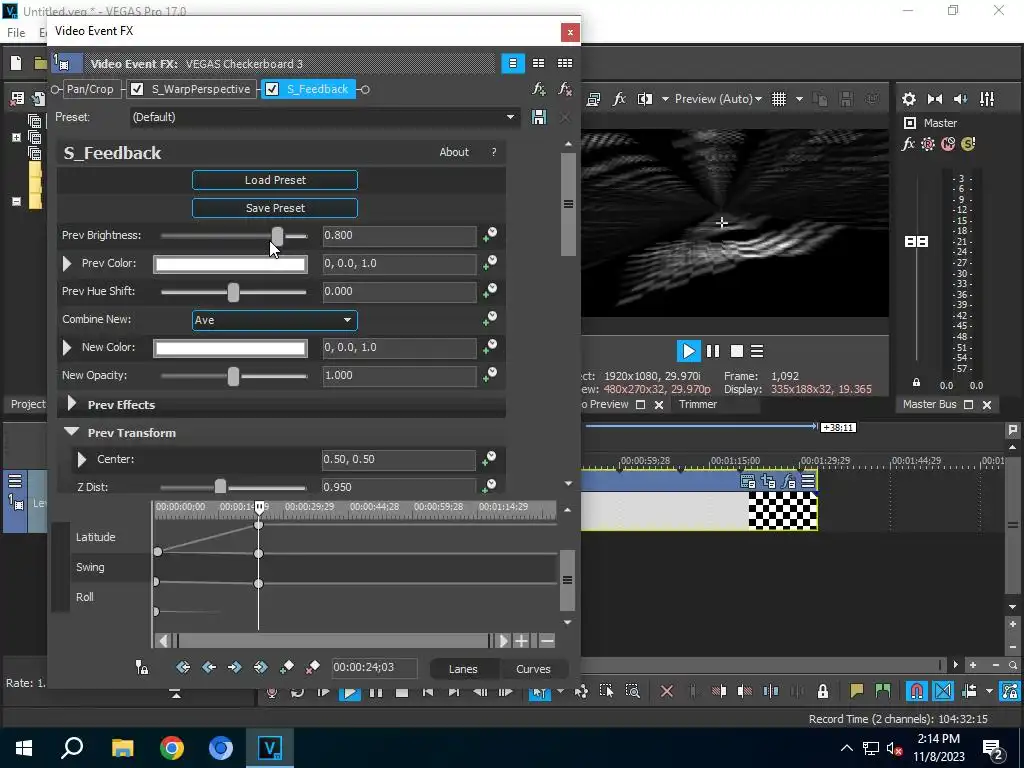Open the Preview (Auto) quality dropdown

coord(718,99)
